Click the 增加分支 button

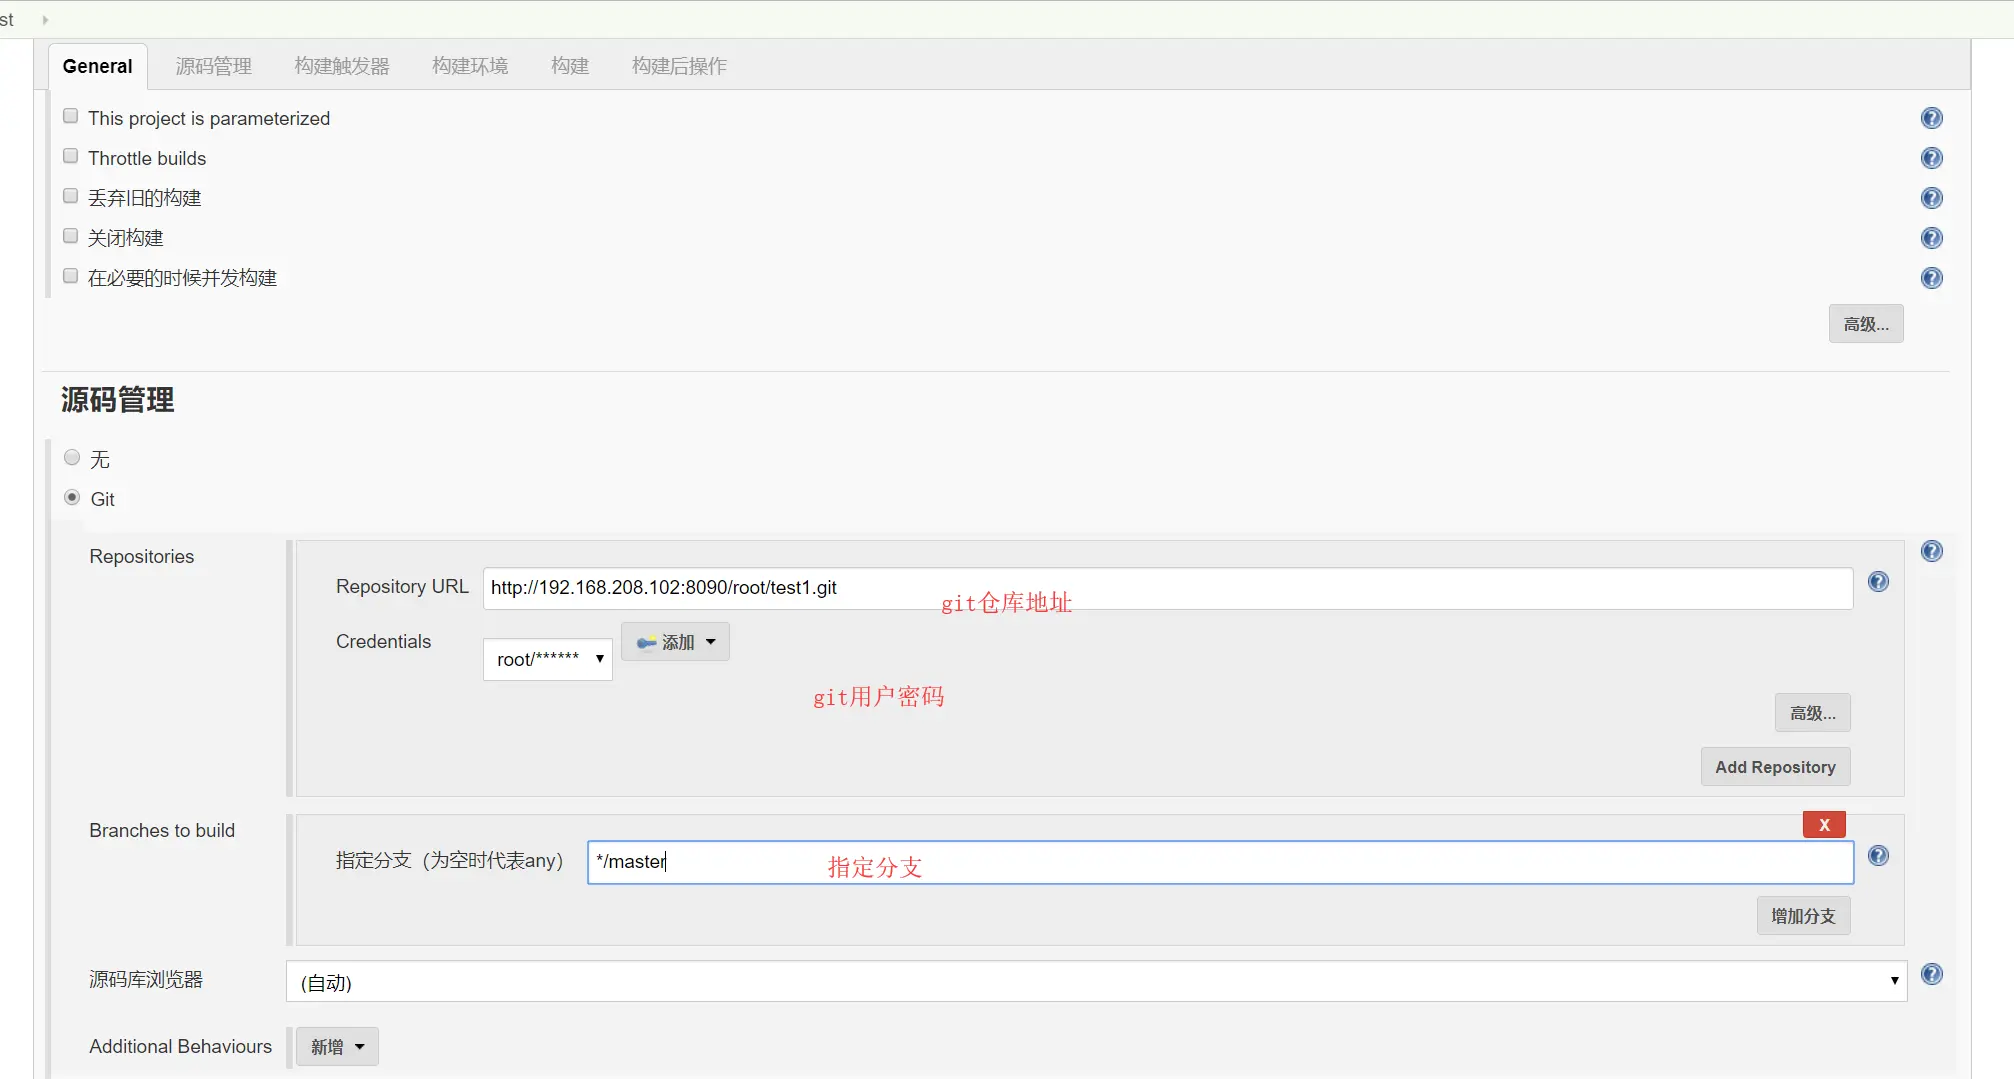[x=1803, y=916]
